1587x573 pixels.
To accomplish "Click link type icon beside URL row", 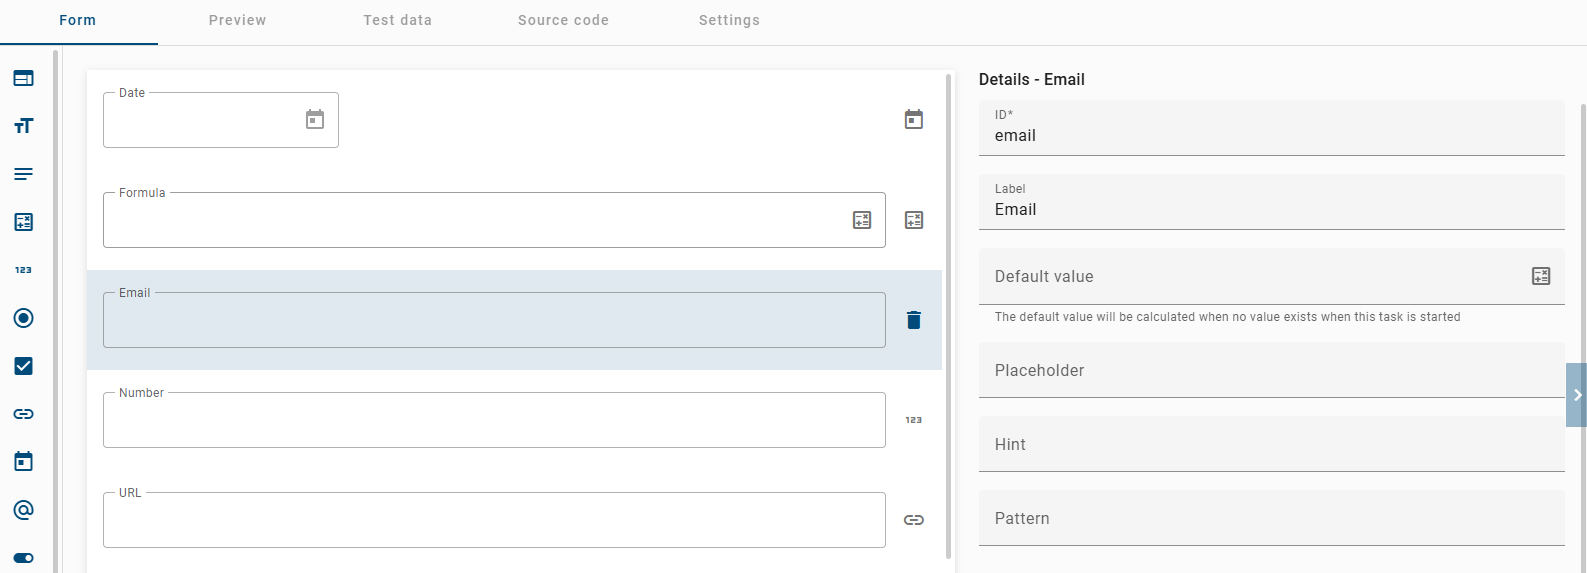I will (914, 520).
